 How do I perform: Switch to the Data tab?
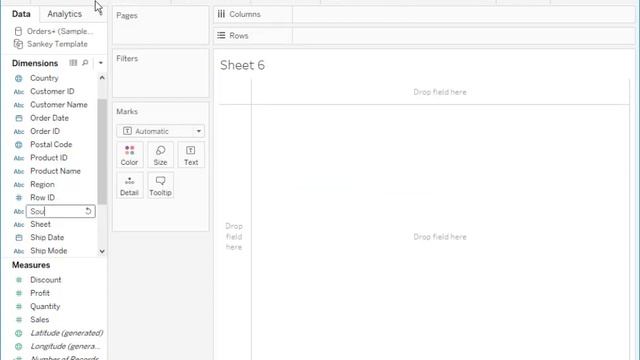point(21,14)
